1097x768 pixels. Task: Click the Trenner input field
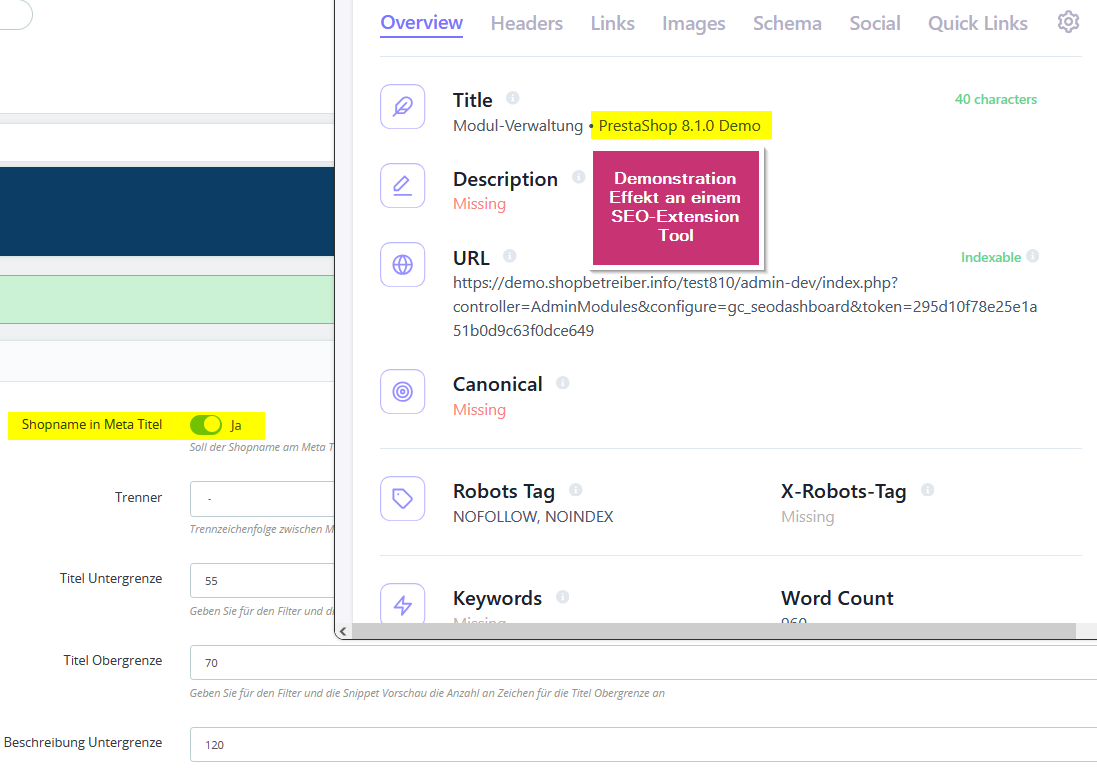(x=262, y=498)
